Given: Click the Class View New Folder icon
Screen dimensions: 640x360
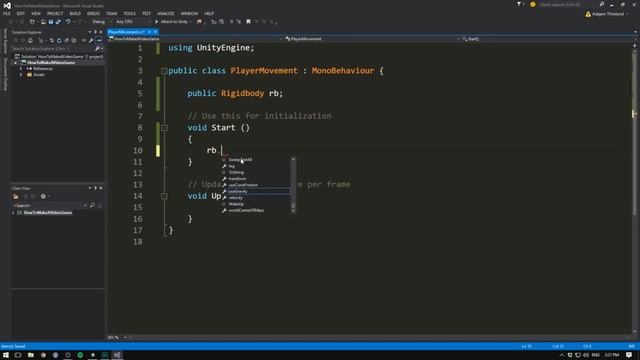Looking at the screenshot, I should (16, 196).
